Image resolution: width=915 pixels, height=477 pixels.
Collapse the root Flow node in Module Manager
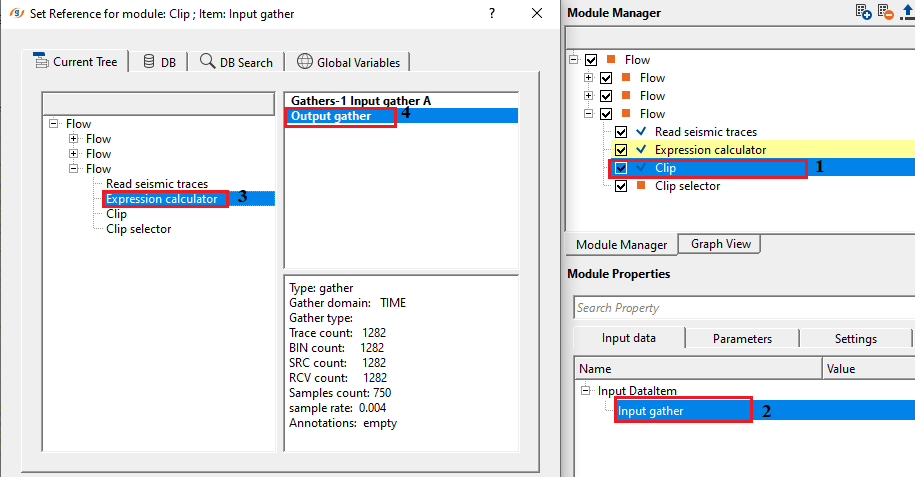574,60
